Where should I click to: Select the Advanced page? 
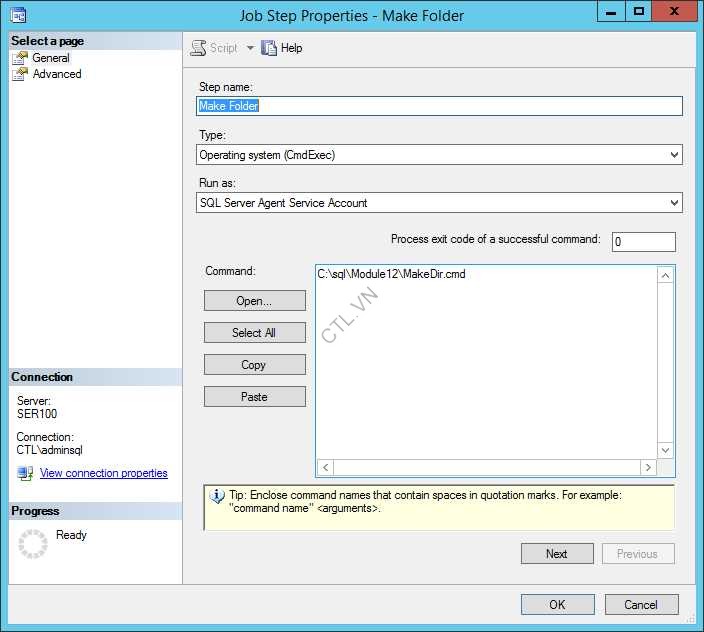[57, 74]
